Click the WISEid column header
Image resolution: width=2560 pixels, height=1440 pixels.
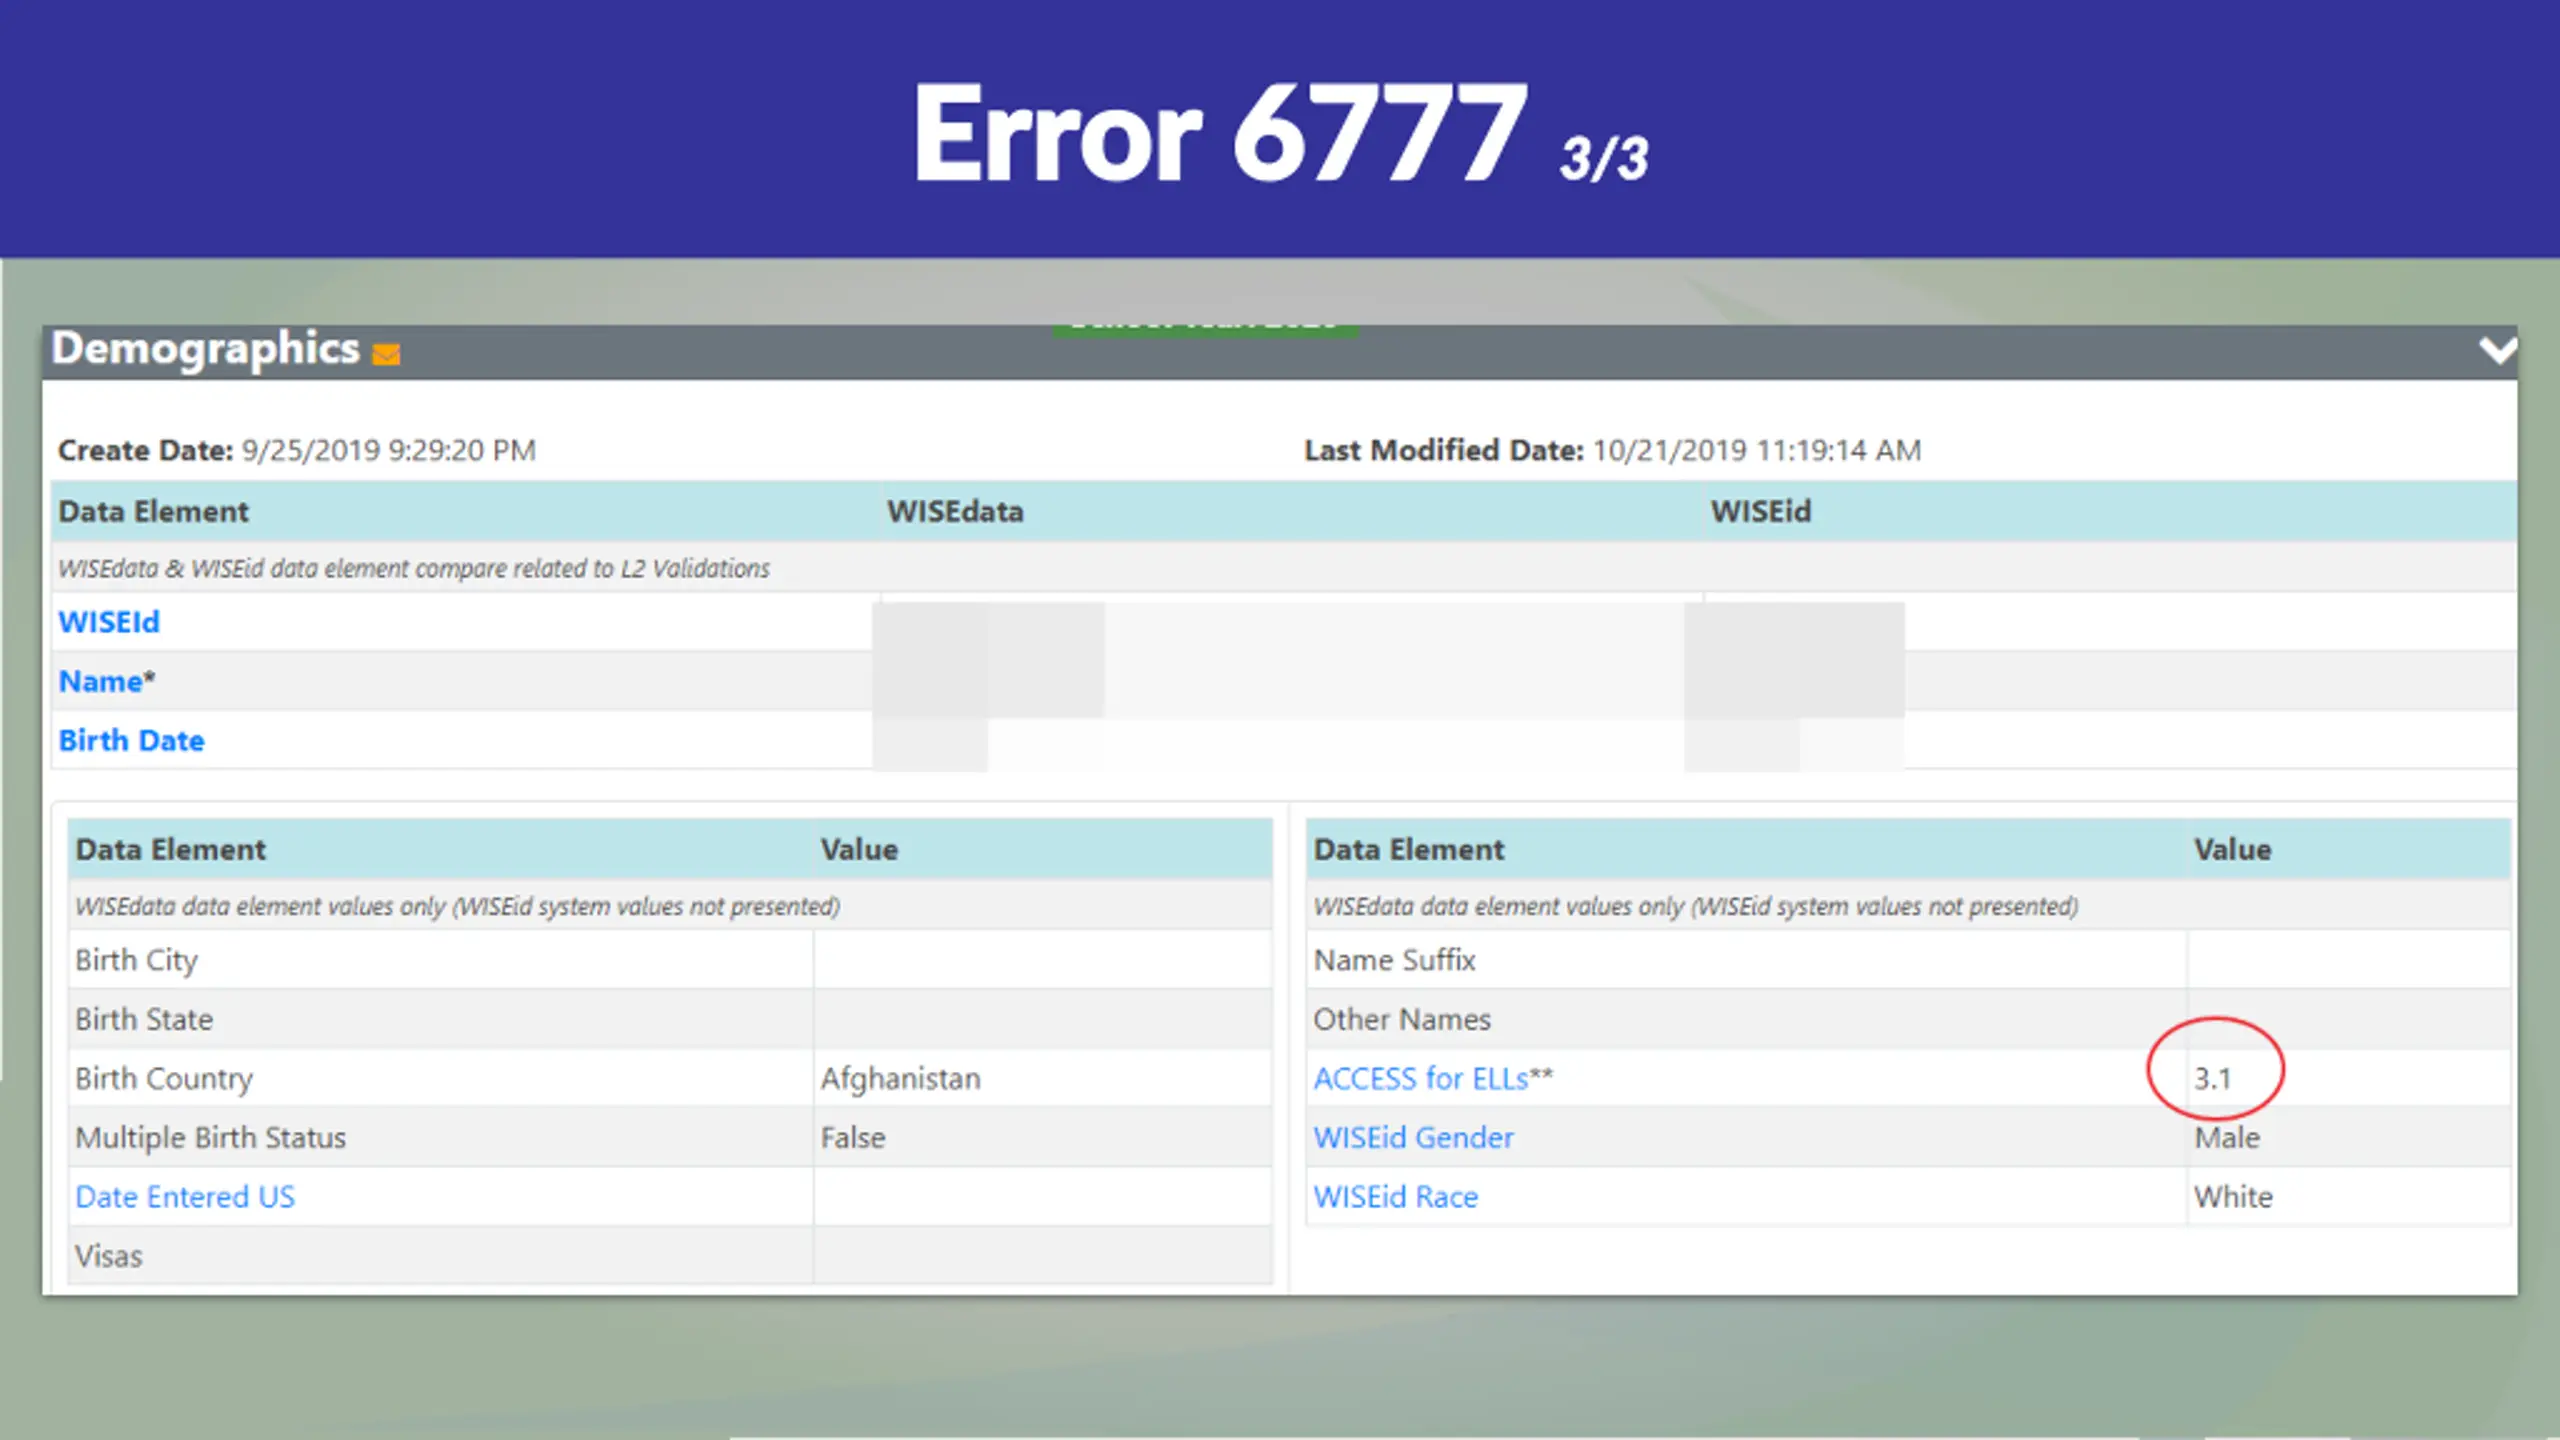tap(1760, 511)
